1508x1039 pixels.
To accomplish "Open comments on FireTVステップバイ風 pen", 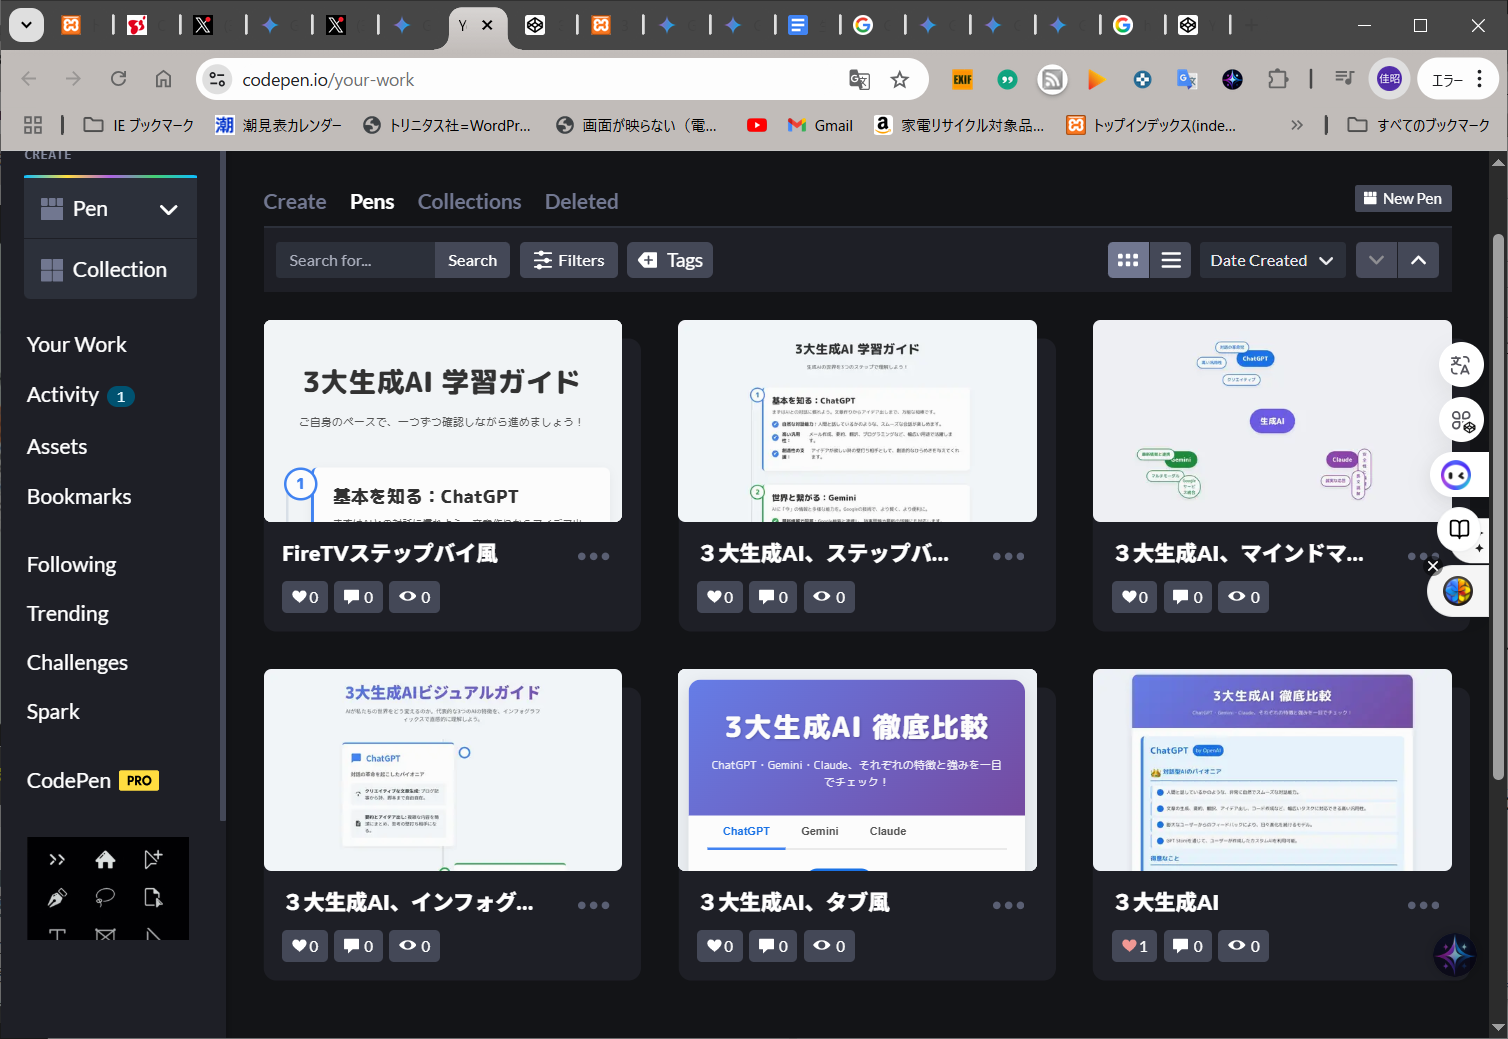I will (x=358, y=597).
